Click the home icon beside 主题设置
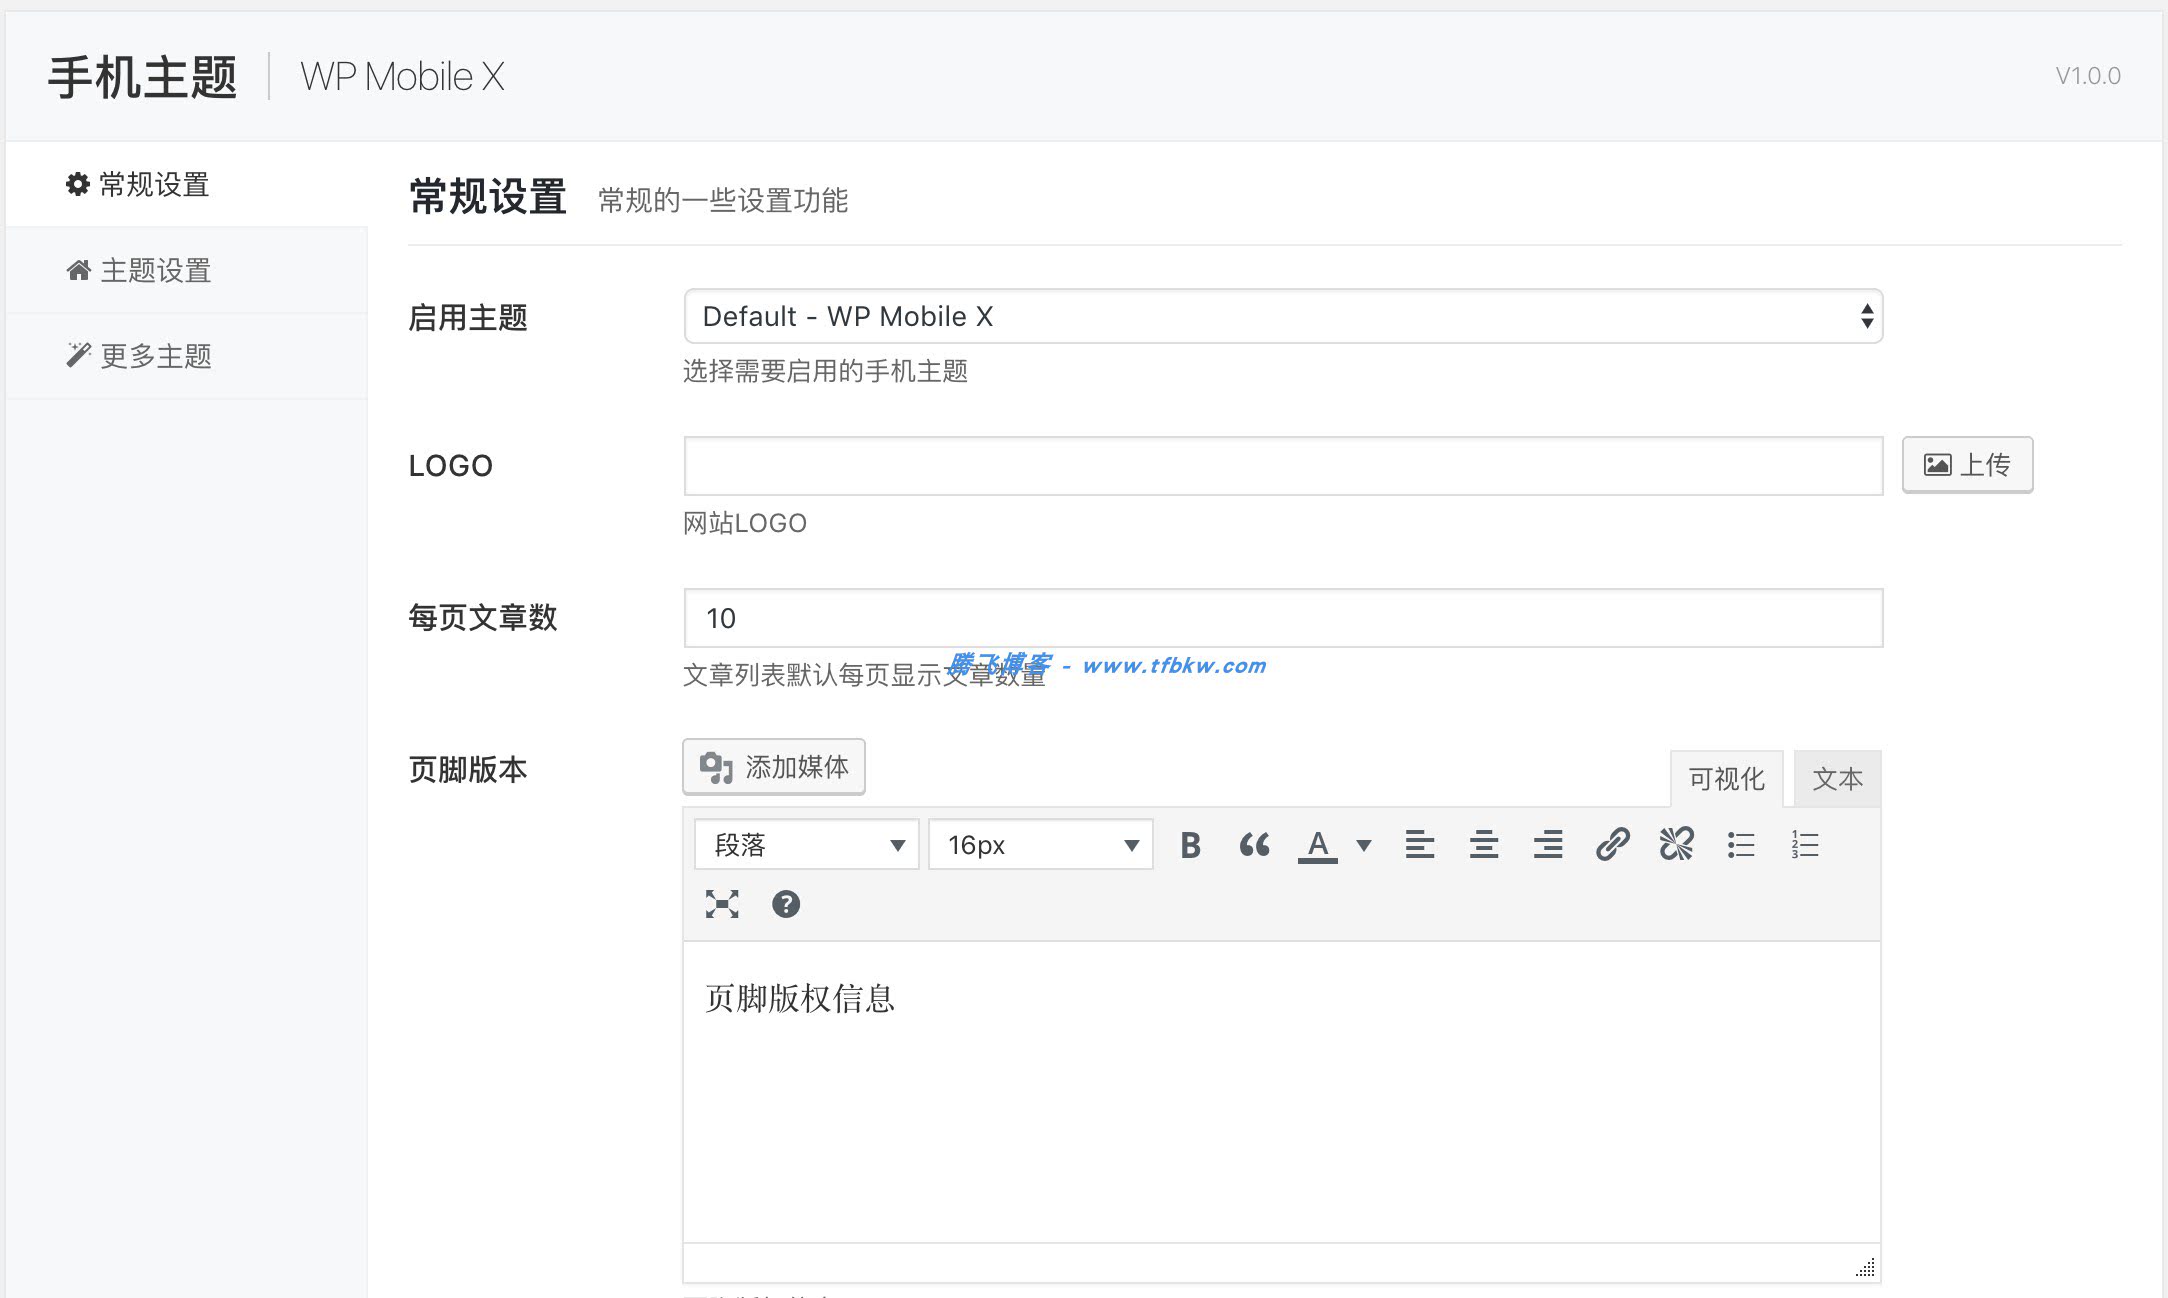This screenshot has width=2168, height=1298. (79, 270)
